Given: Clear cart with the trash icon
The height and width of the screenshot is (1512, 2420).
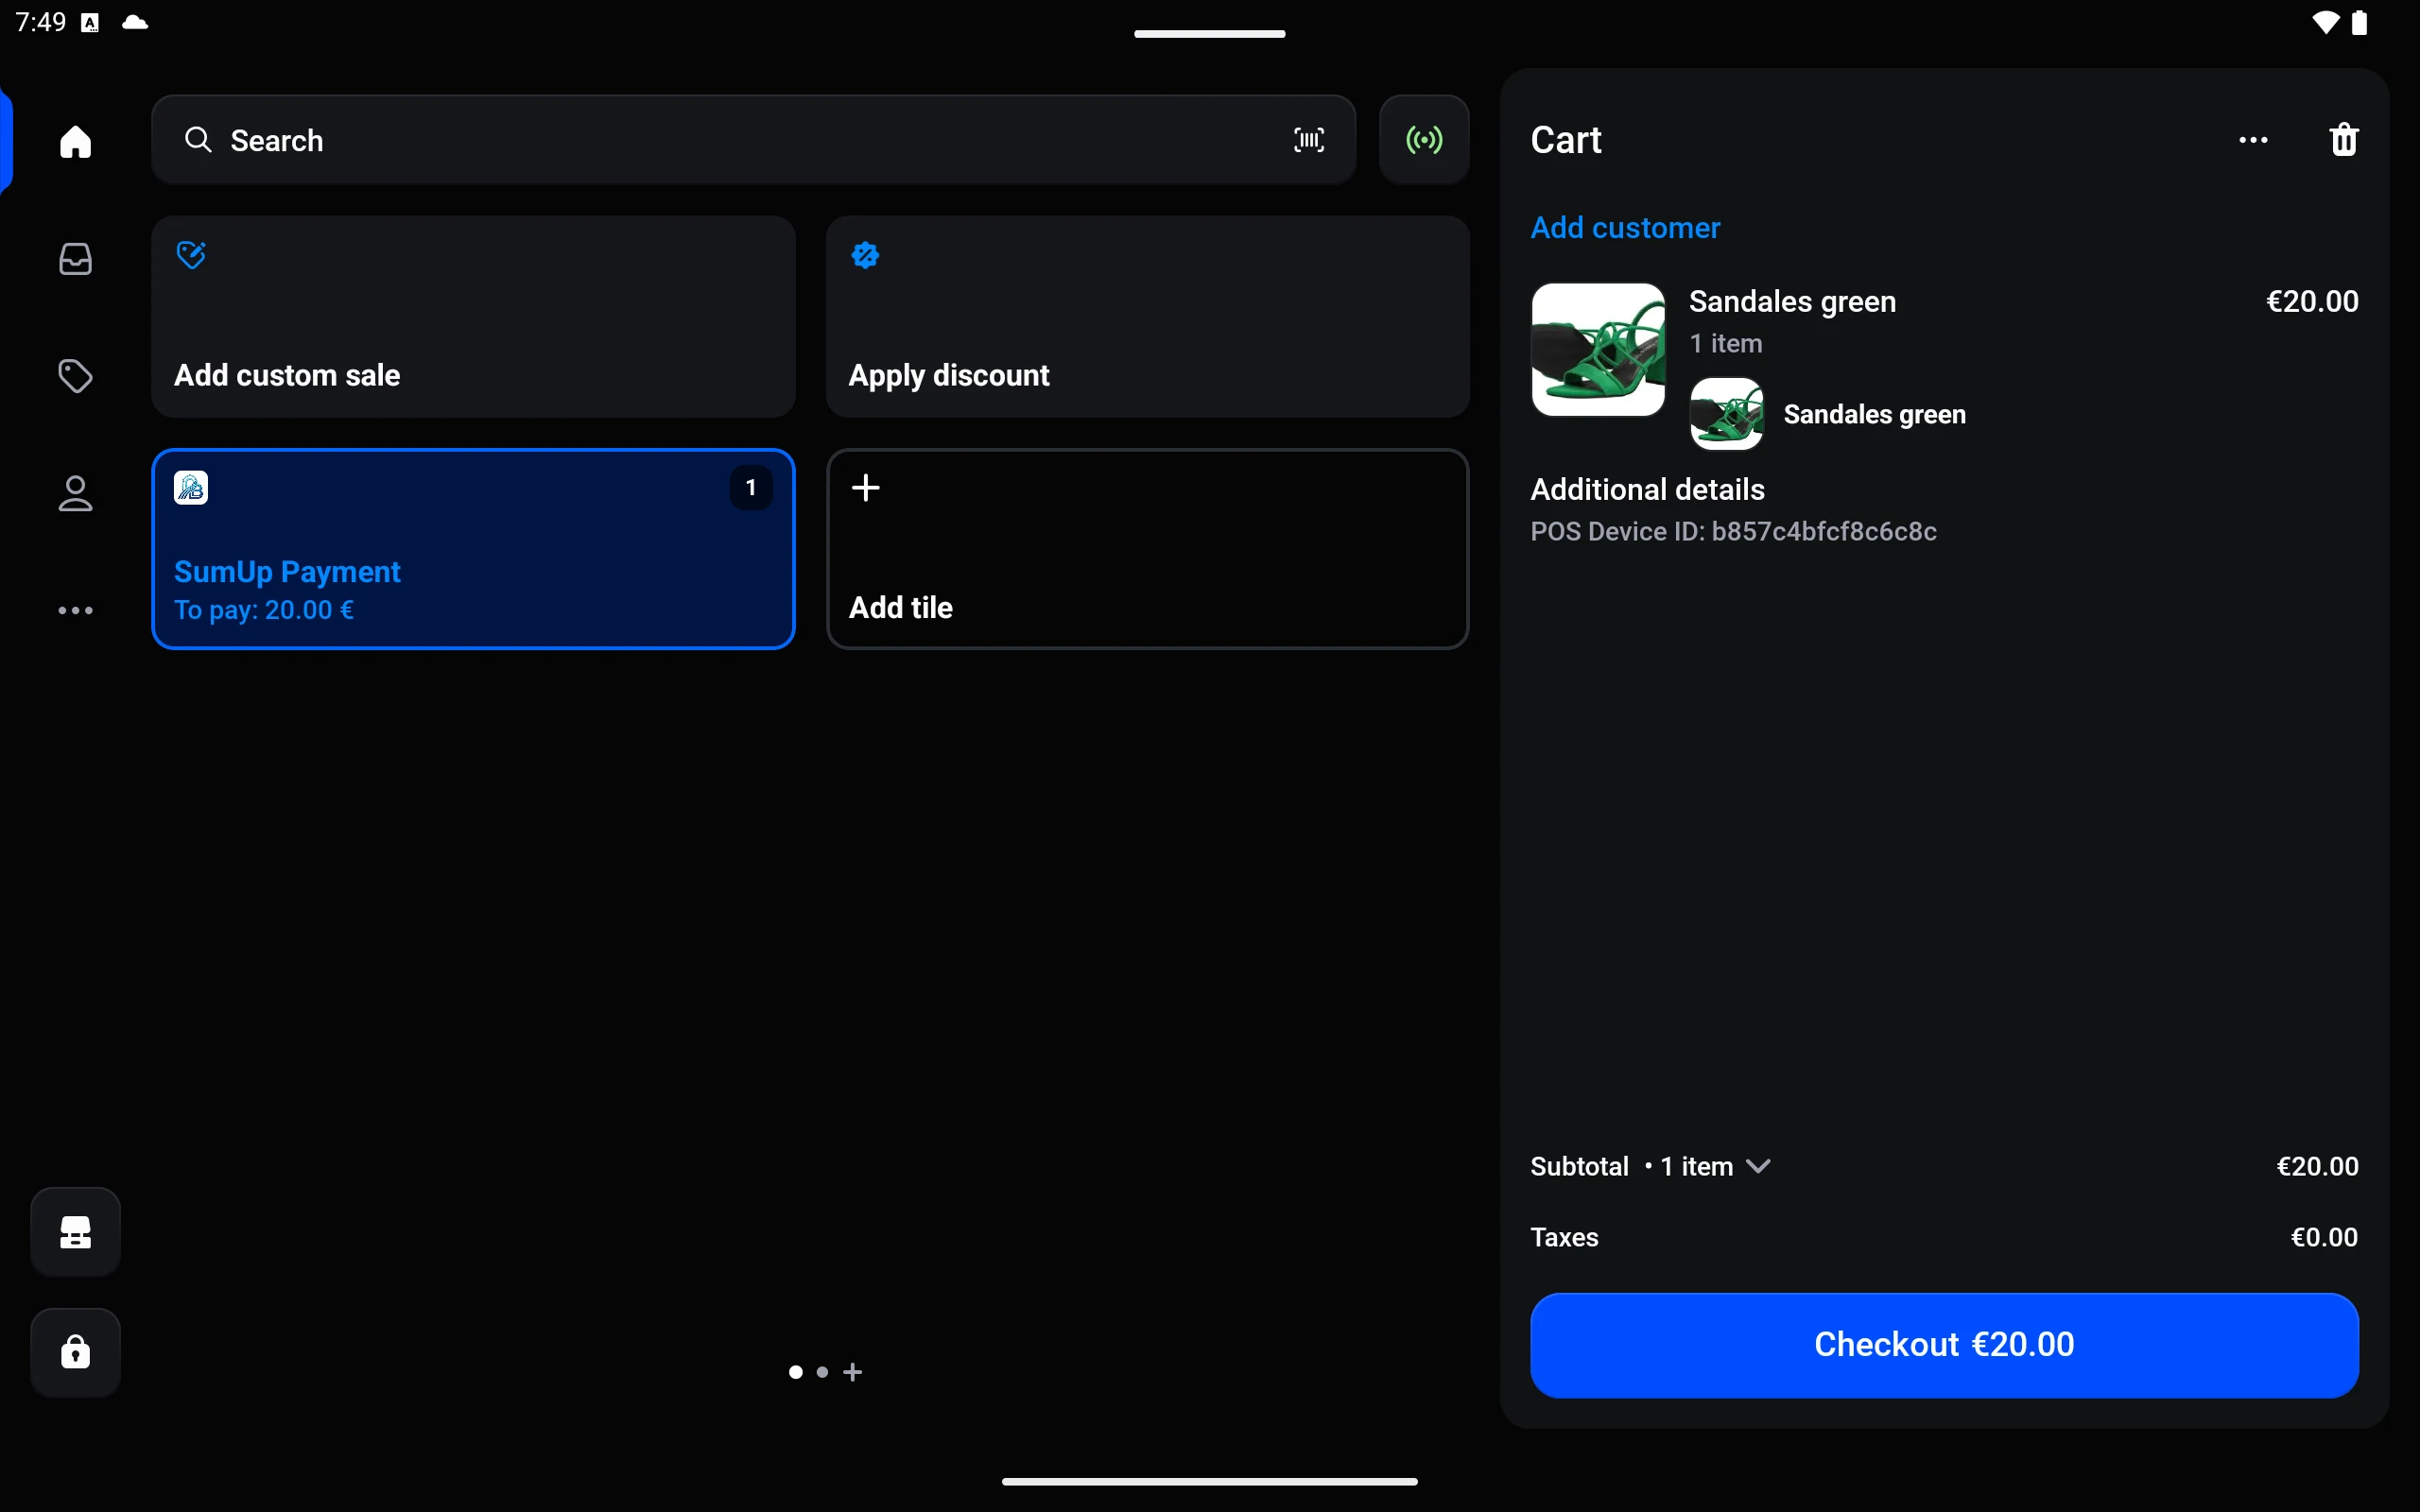Looking at the screenshot, I should pos(2344,140).
